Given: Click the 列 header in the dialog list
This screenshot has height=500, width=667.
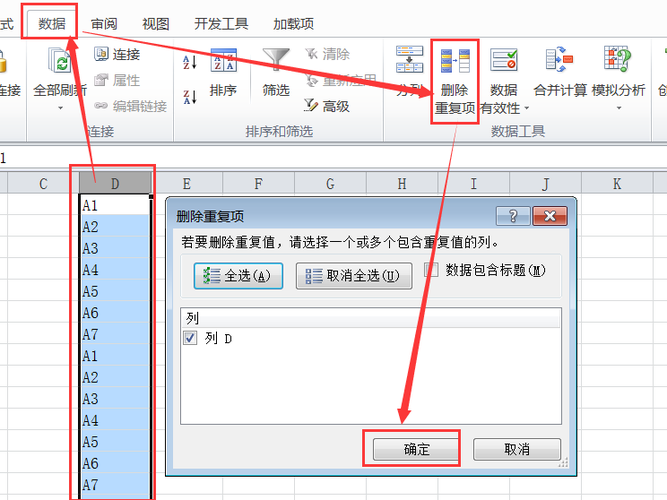Looking at the screenshot, I should [371, 318].
